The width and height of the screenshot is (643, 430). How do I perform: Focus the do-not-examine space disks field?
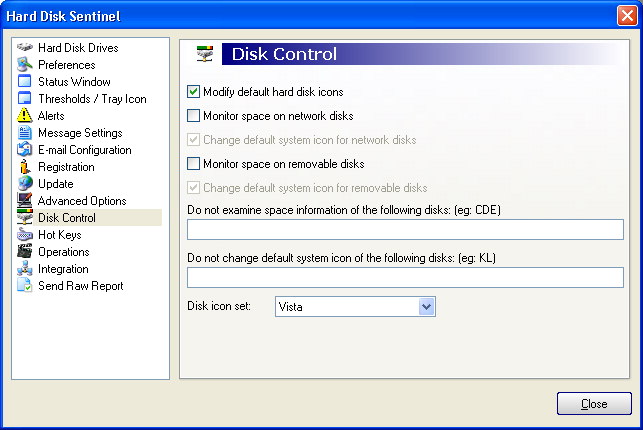click(405, 230)
